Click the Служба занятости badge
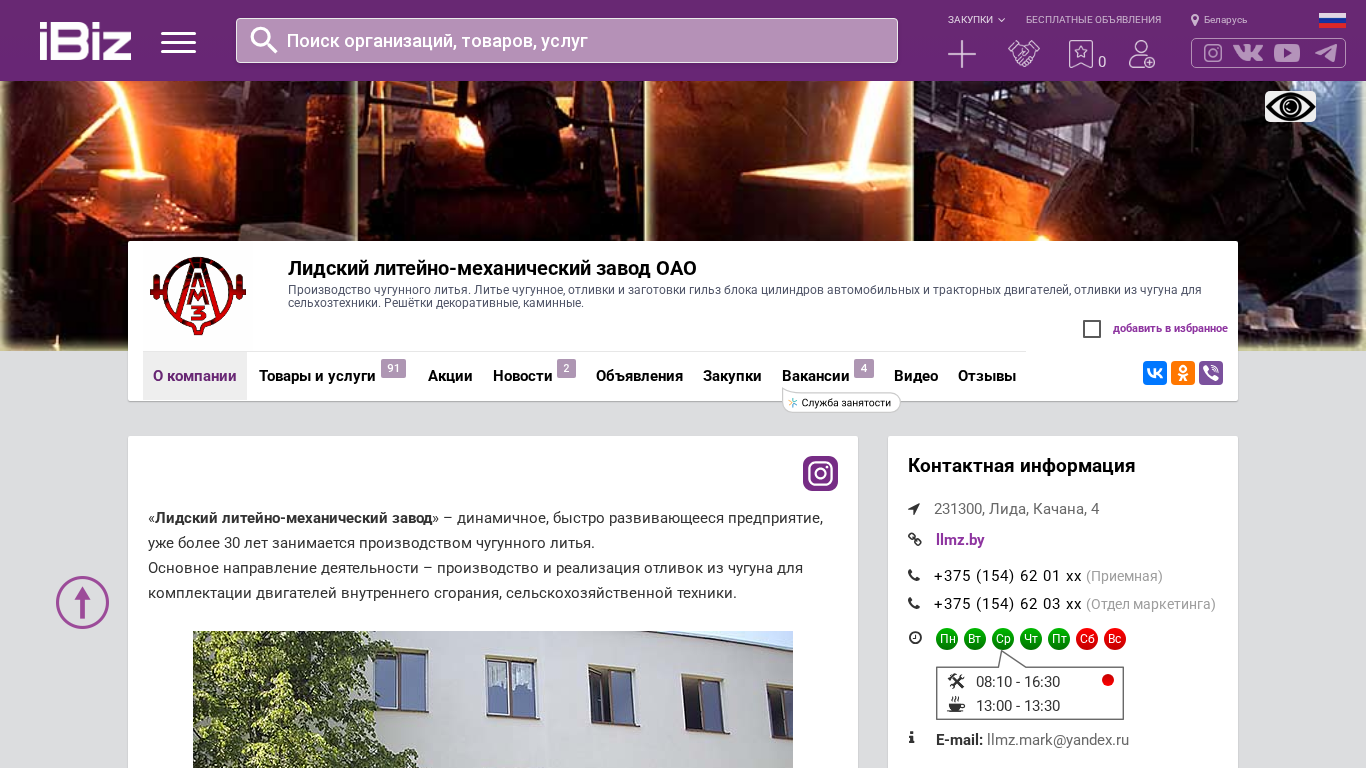This screenshot has height=768, width=1366. [841, 403]
